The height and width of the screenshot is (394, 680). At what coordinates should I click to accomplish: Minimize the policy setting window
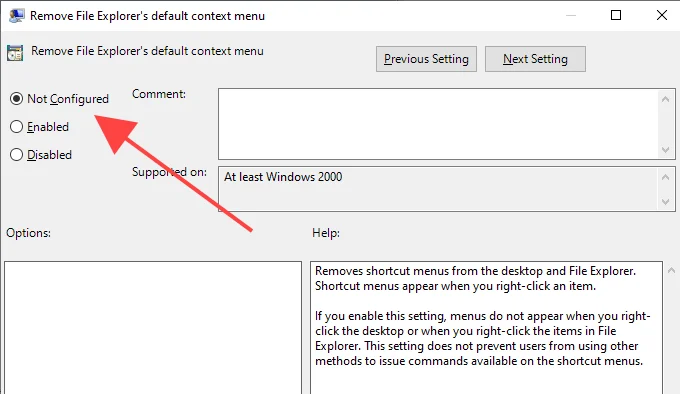pyautogui.click(x=571, y=15)
